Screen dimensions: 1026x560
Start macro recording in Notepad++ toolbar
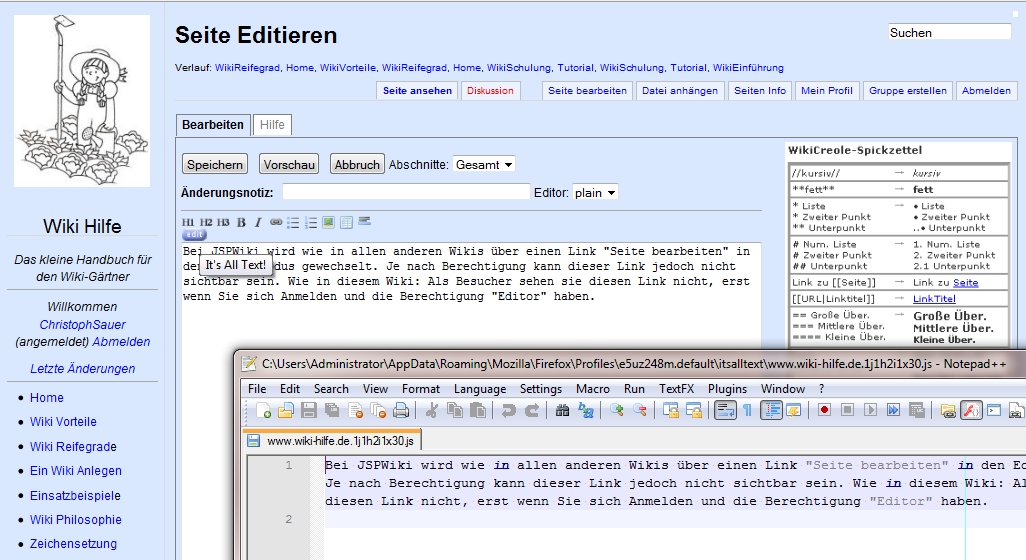[x=825, y=410]
